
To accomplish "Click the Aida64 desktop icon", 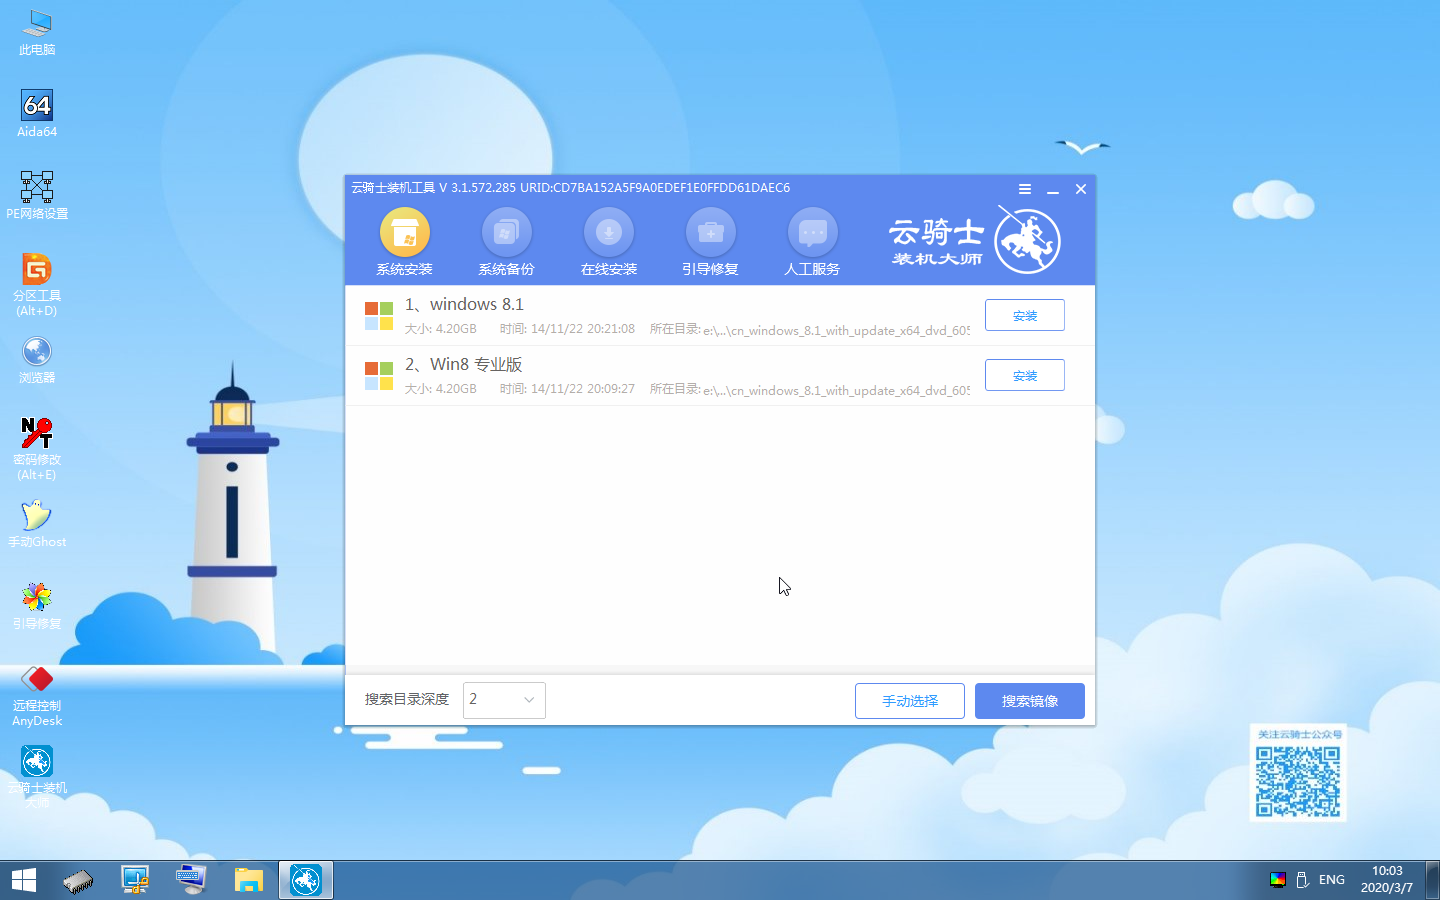I will (x=37, y=114).
